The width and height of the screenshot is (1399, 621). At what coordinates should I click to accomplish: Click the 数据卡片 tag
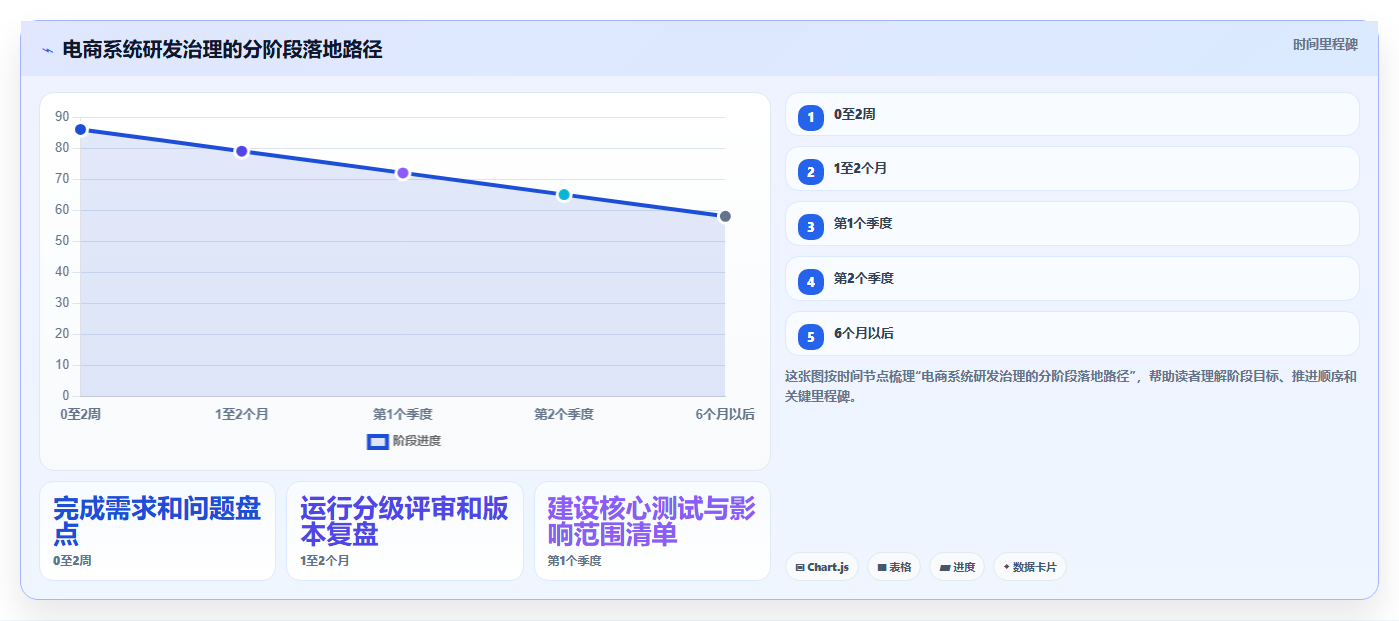[x=1030, y=567]
